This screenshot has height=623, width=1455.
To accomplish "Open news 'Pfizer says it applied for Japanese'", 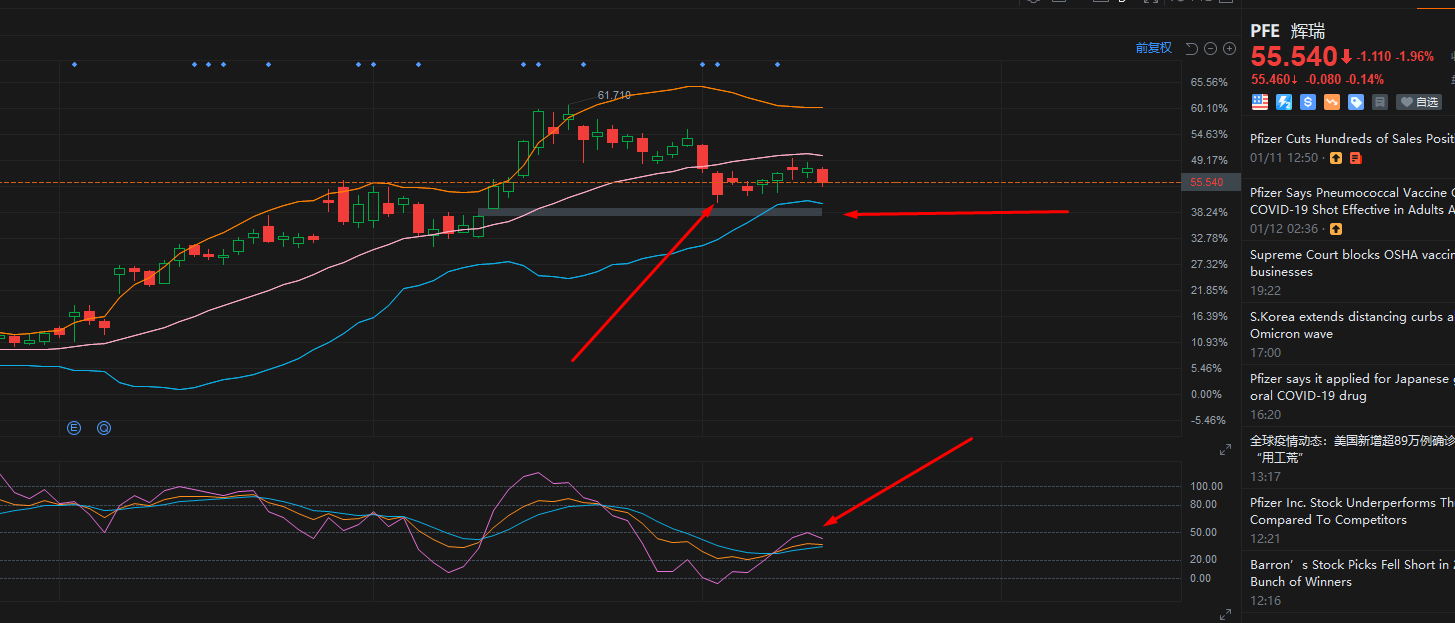I will coord(1352,387).
